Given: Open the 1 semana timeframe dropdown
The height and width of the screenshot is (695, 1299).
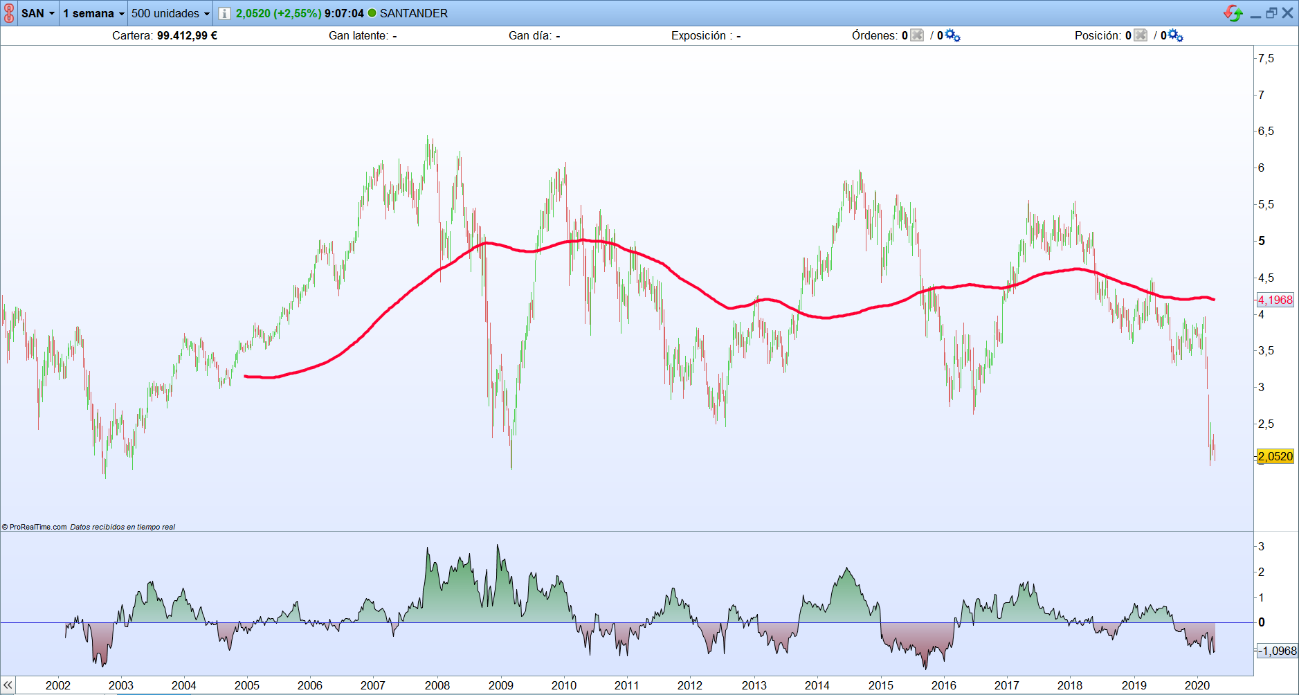Looking at the screenshot, I should [93, 14].
